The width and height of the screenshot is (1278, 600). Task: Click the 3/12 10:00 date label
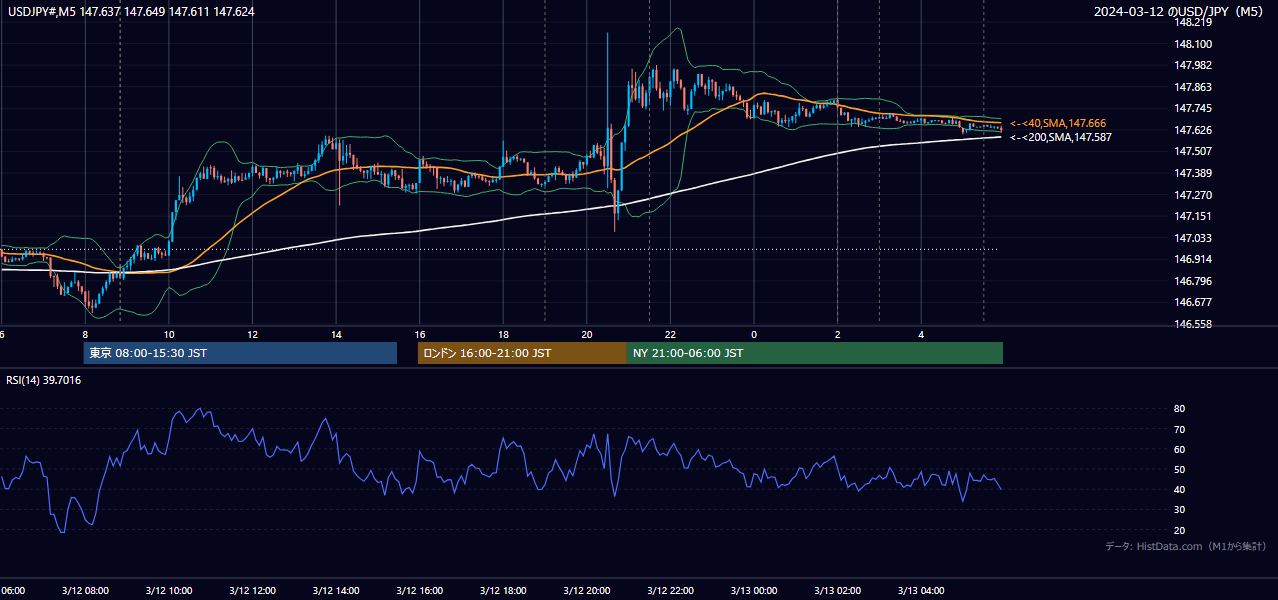point(169,590)
